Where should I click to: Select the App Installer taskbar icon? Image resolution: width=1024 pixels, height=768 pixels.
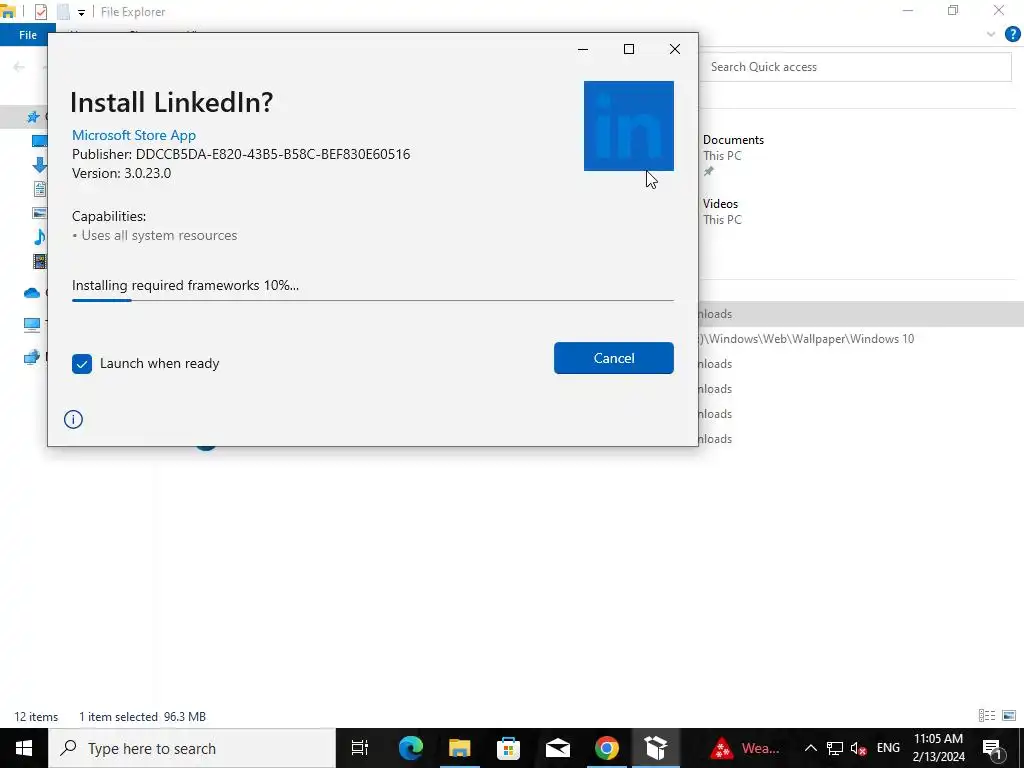coord(656,748)
